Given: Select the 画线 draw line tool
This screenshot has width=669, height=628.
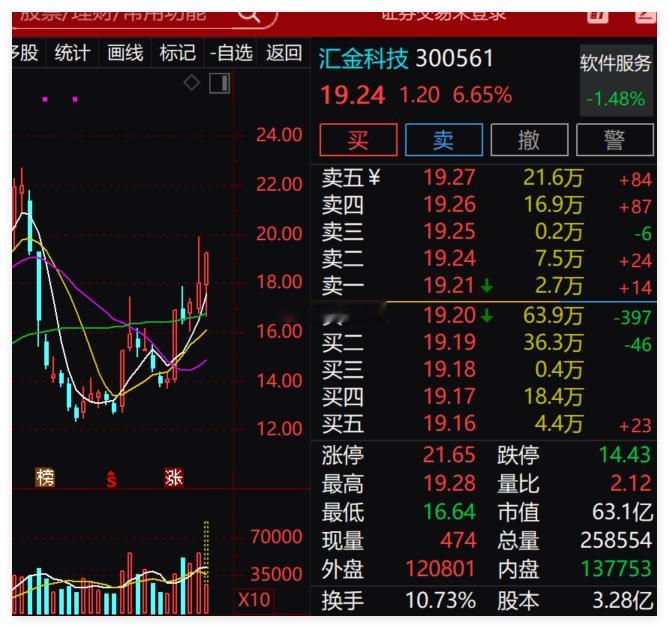Looking at the screenshot, I should [125, 53].
